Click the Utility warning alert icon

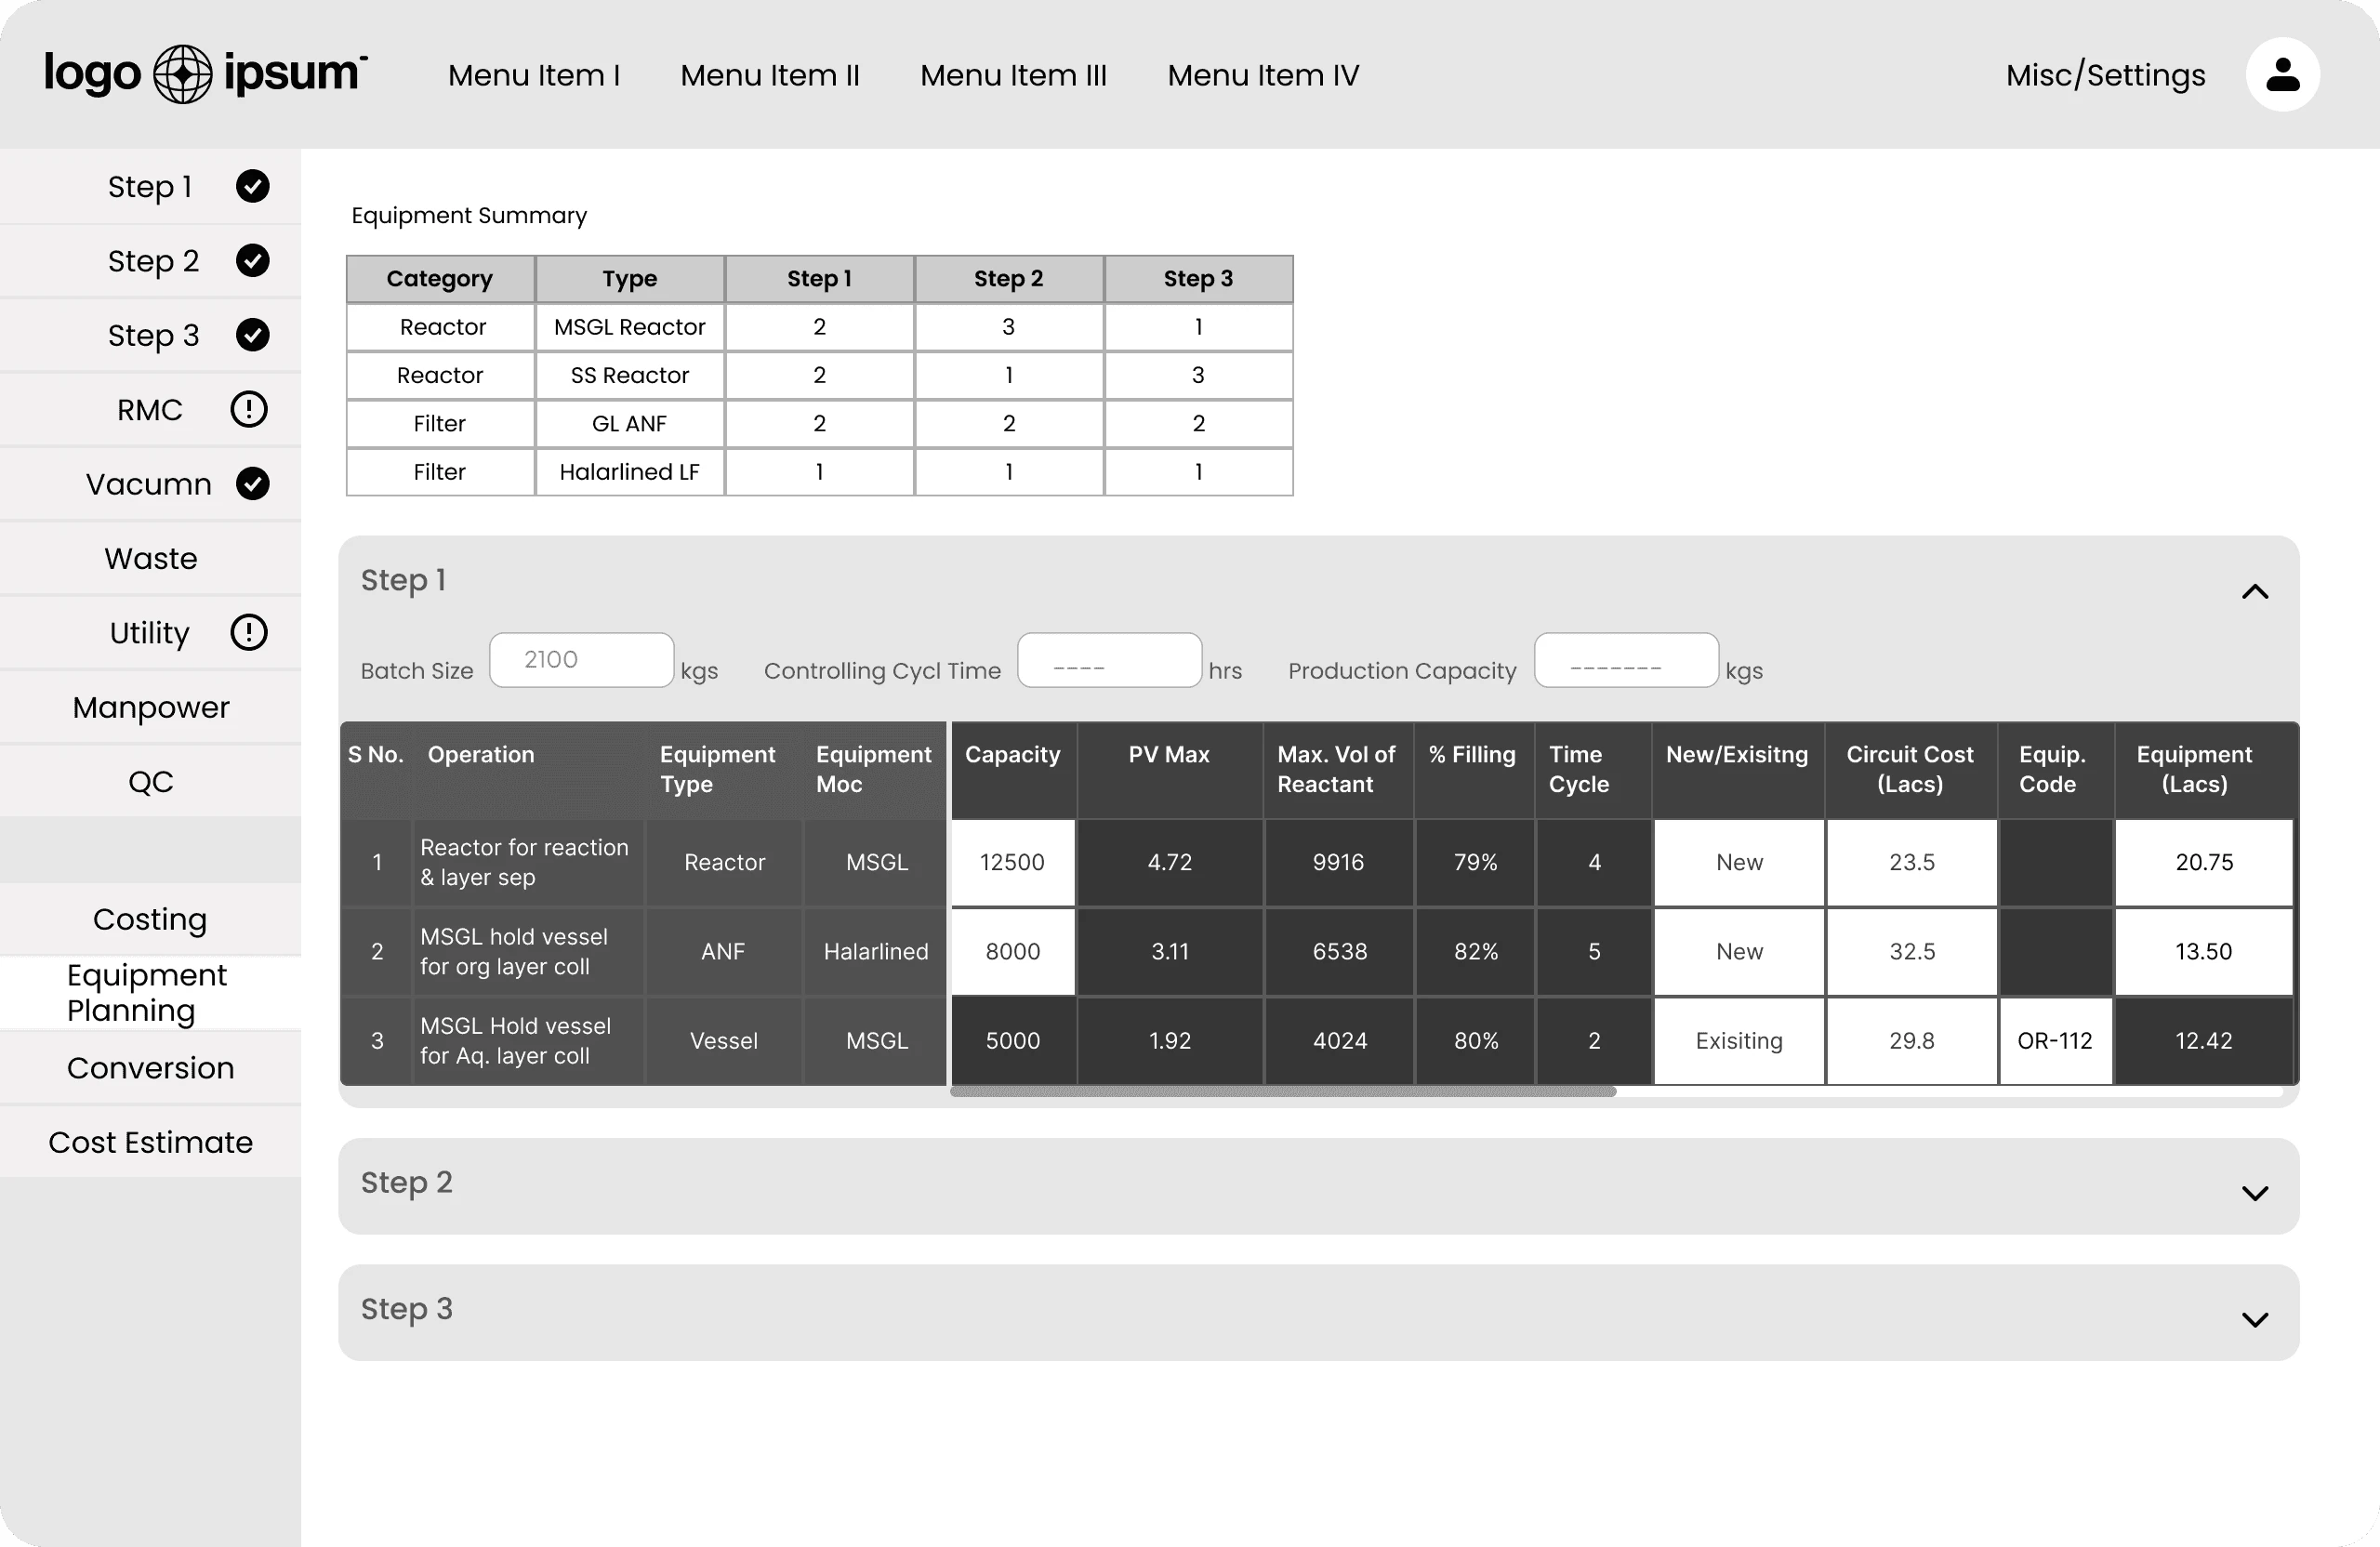click(249, 632)
